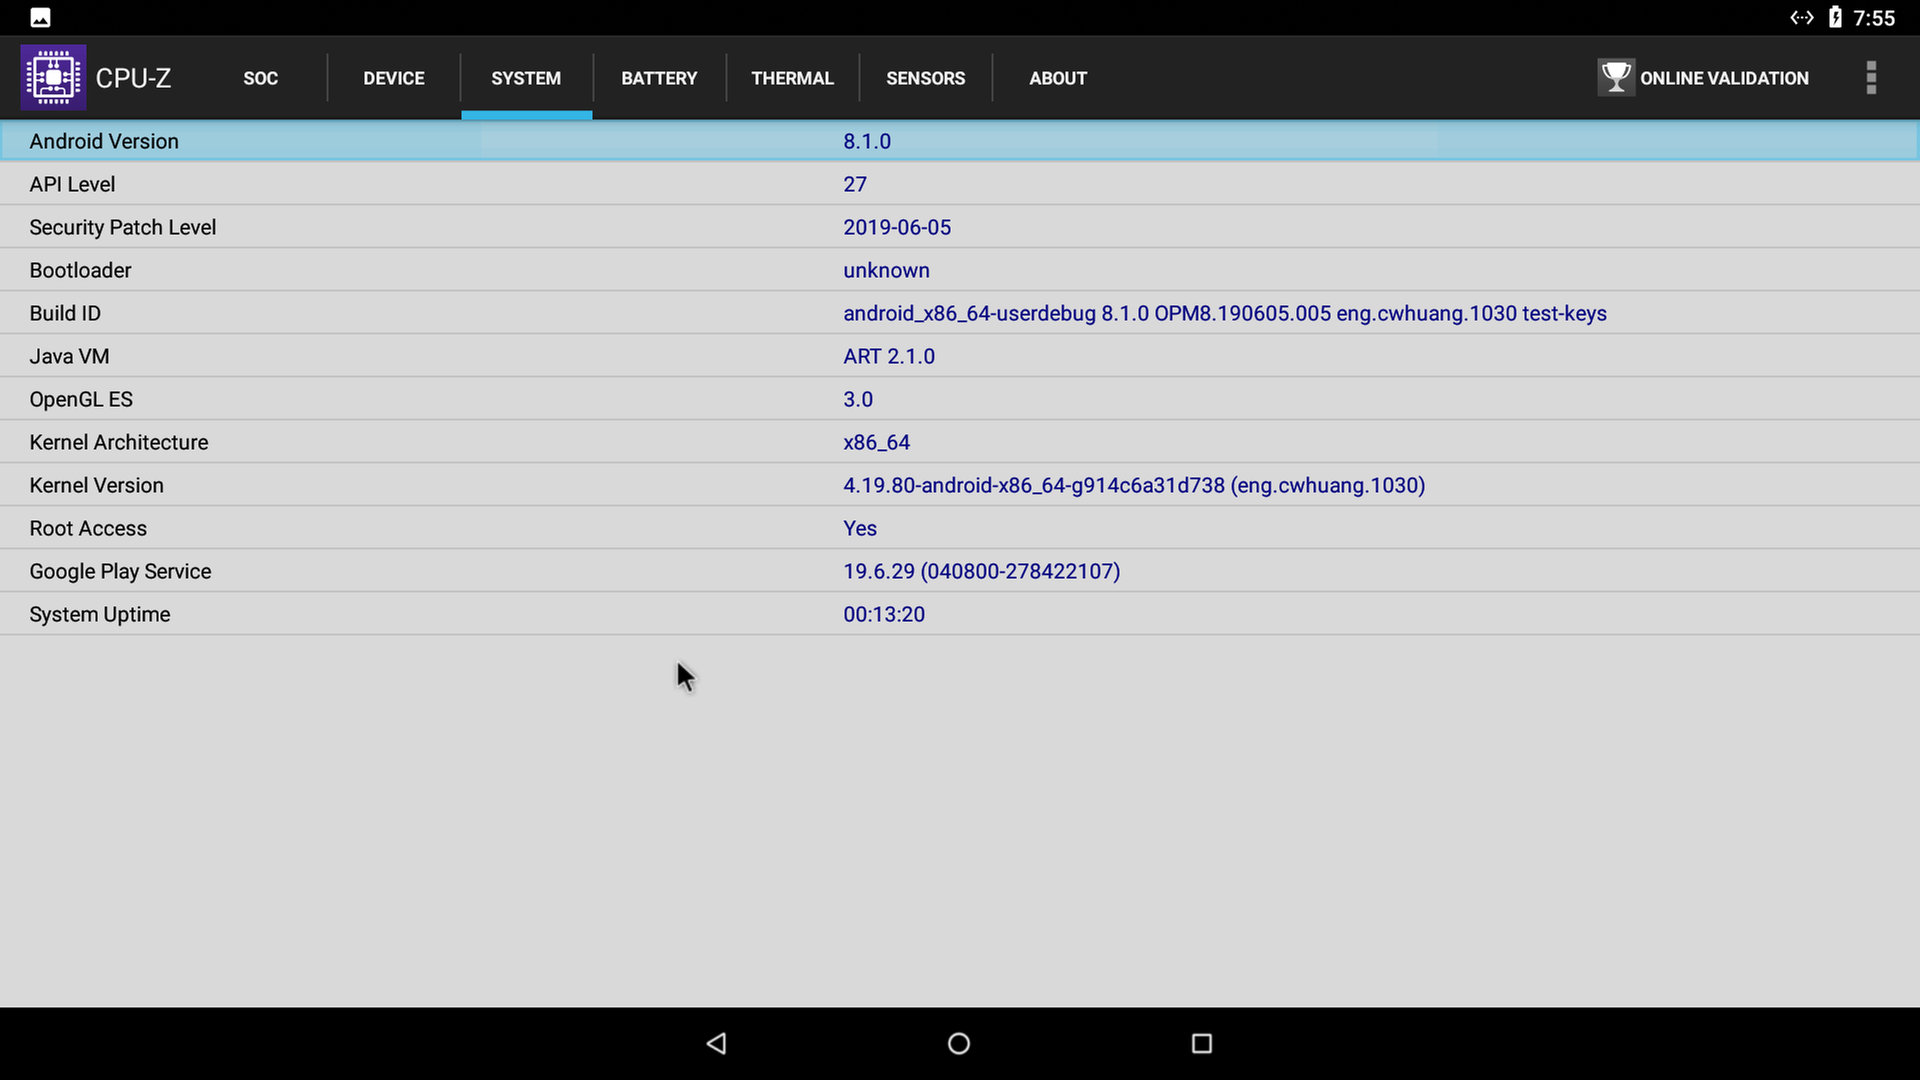Select the Kernel Architecture row label
This screenshot has height=1080, width=1920.
[119, 442]
